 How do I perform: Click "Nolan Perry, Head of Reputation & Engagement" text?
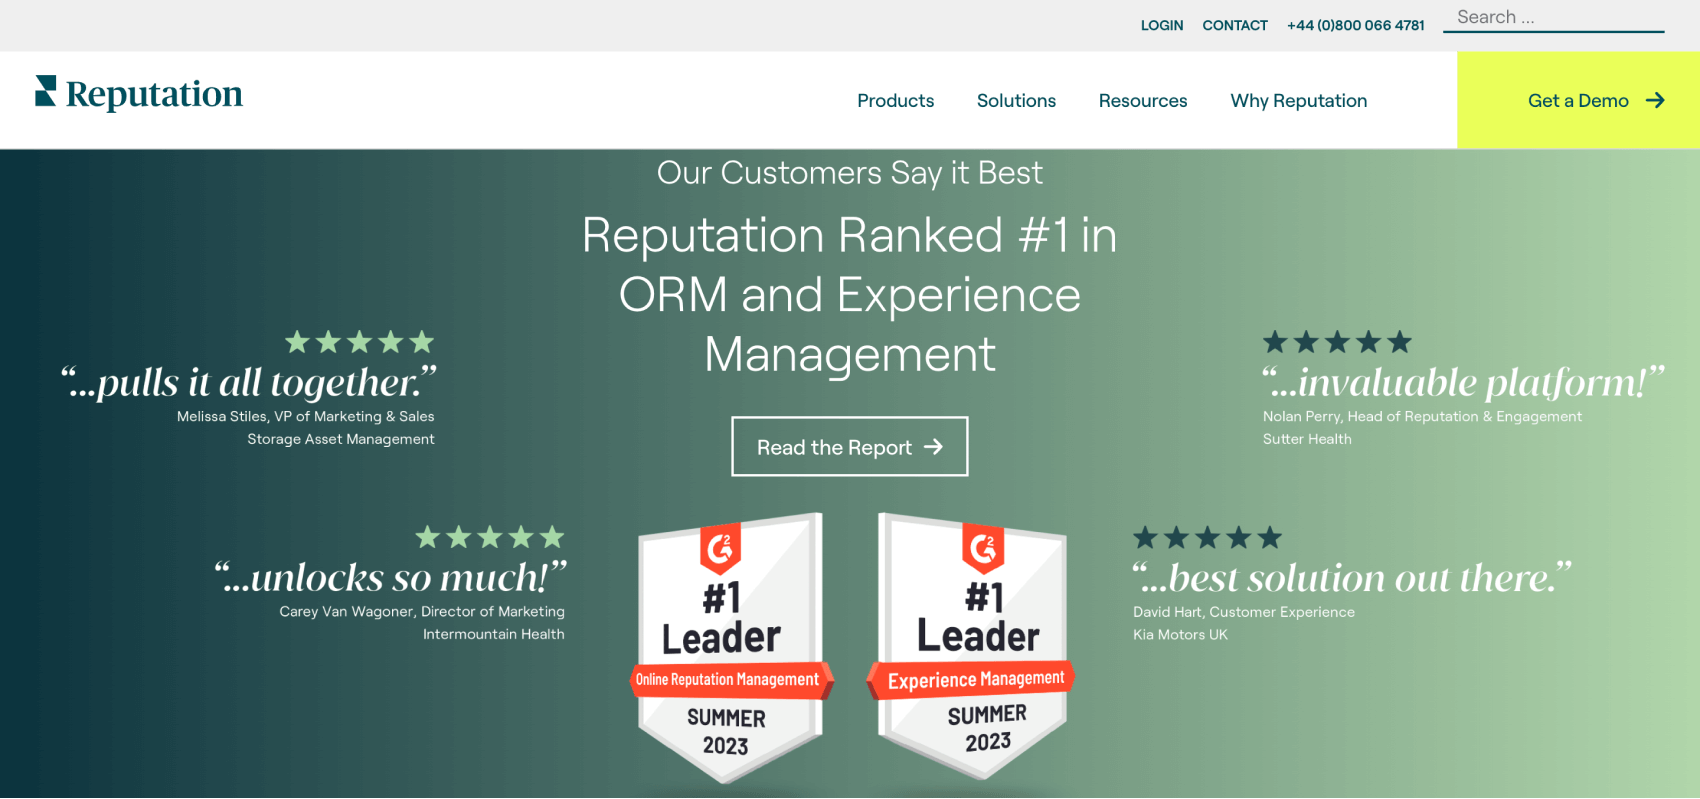1422,416
